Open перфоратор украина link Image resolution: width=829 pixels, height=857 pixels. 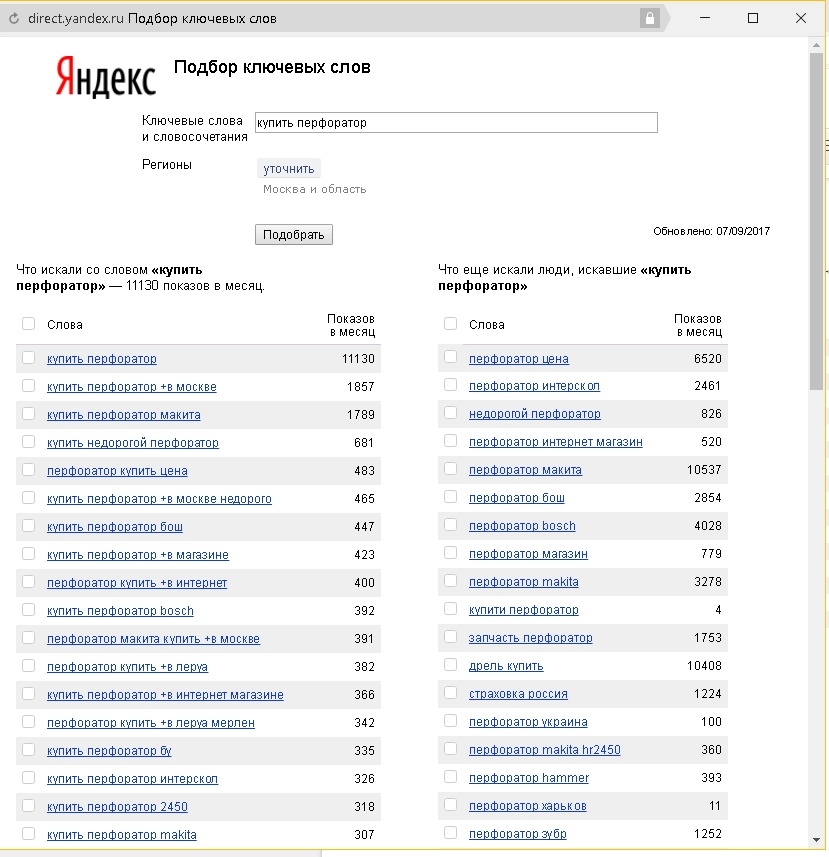[x=528, y=722]
